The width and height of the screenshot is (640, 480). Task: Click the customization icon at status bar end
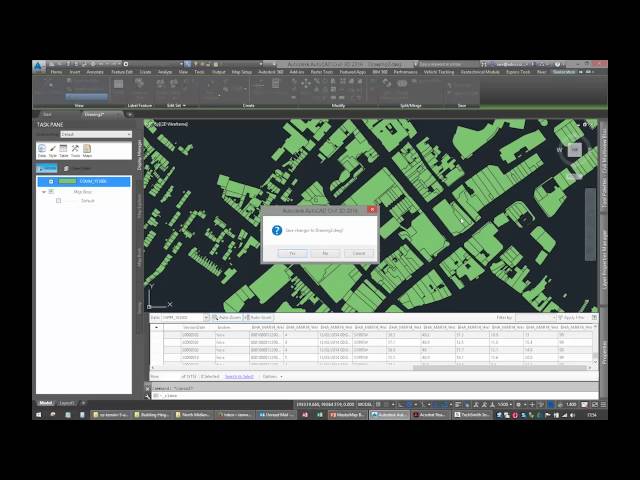(x=603, y=404)
